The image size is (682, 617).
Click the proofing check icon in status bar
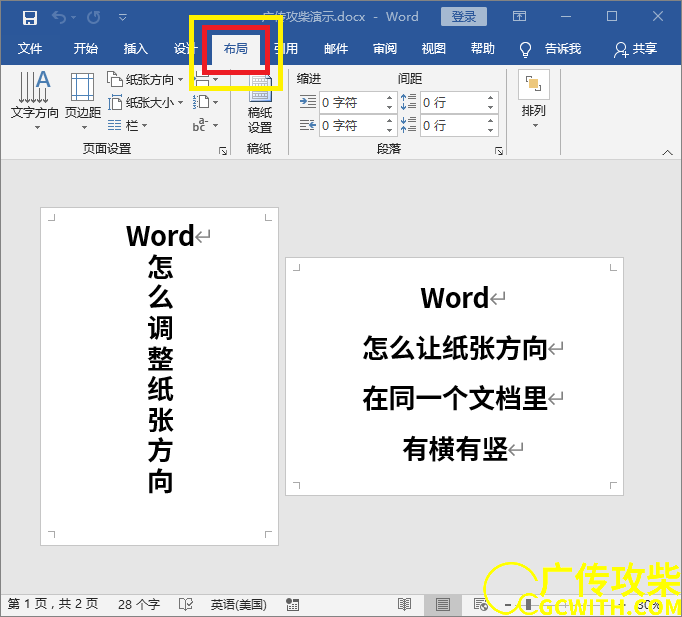186,604
